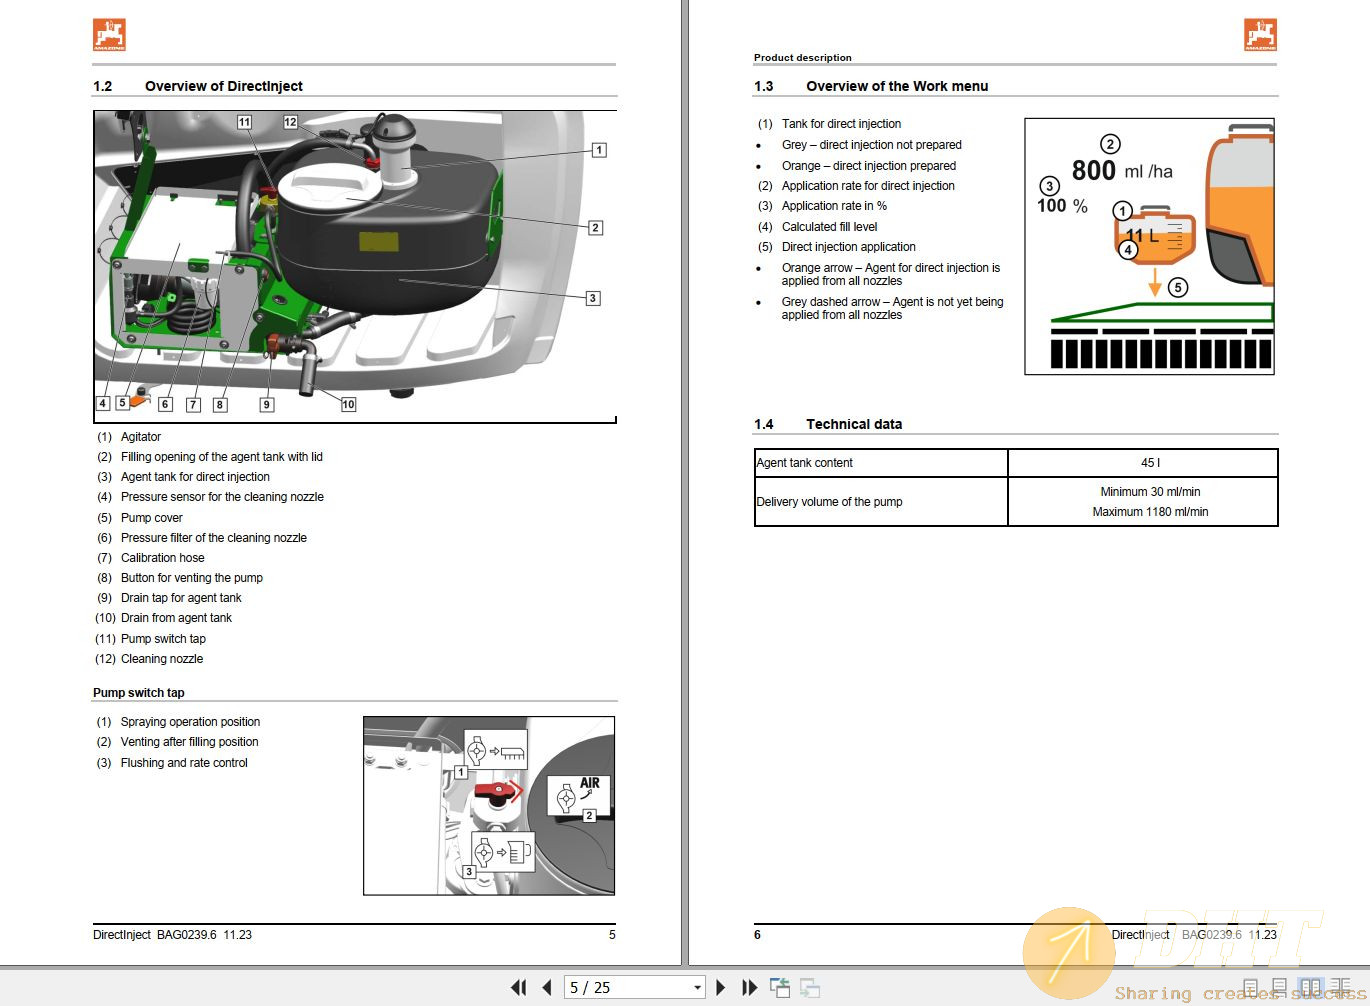Click the '100 %' value in illustration

coord(1062,206)
